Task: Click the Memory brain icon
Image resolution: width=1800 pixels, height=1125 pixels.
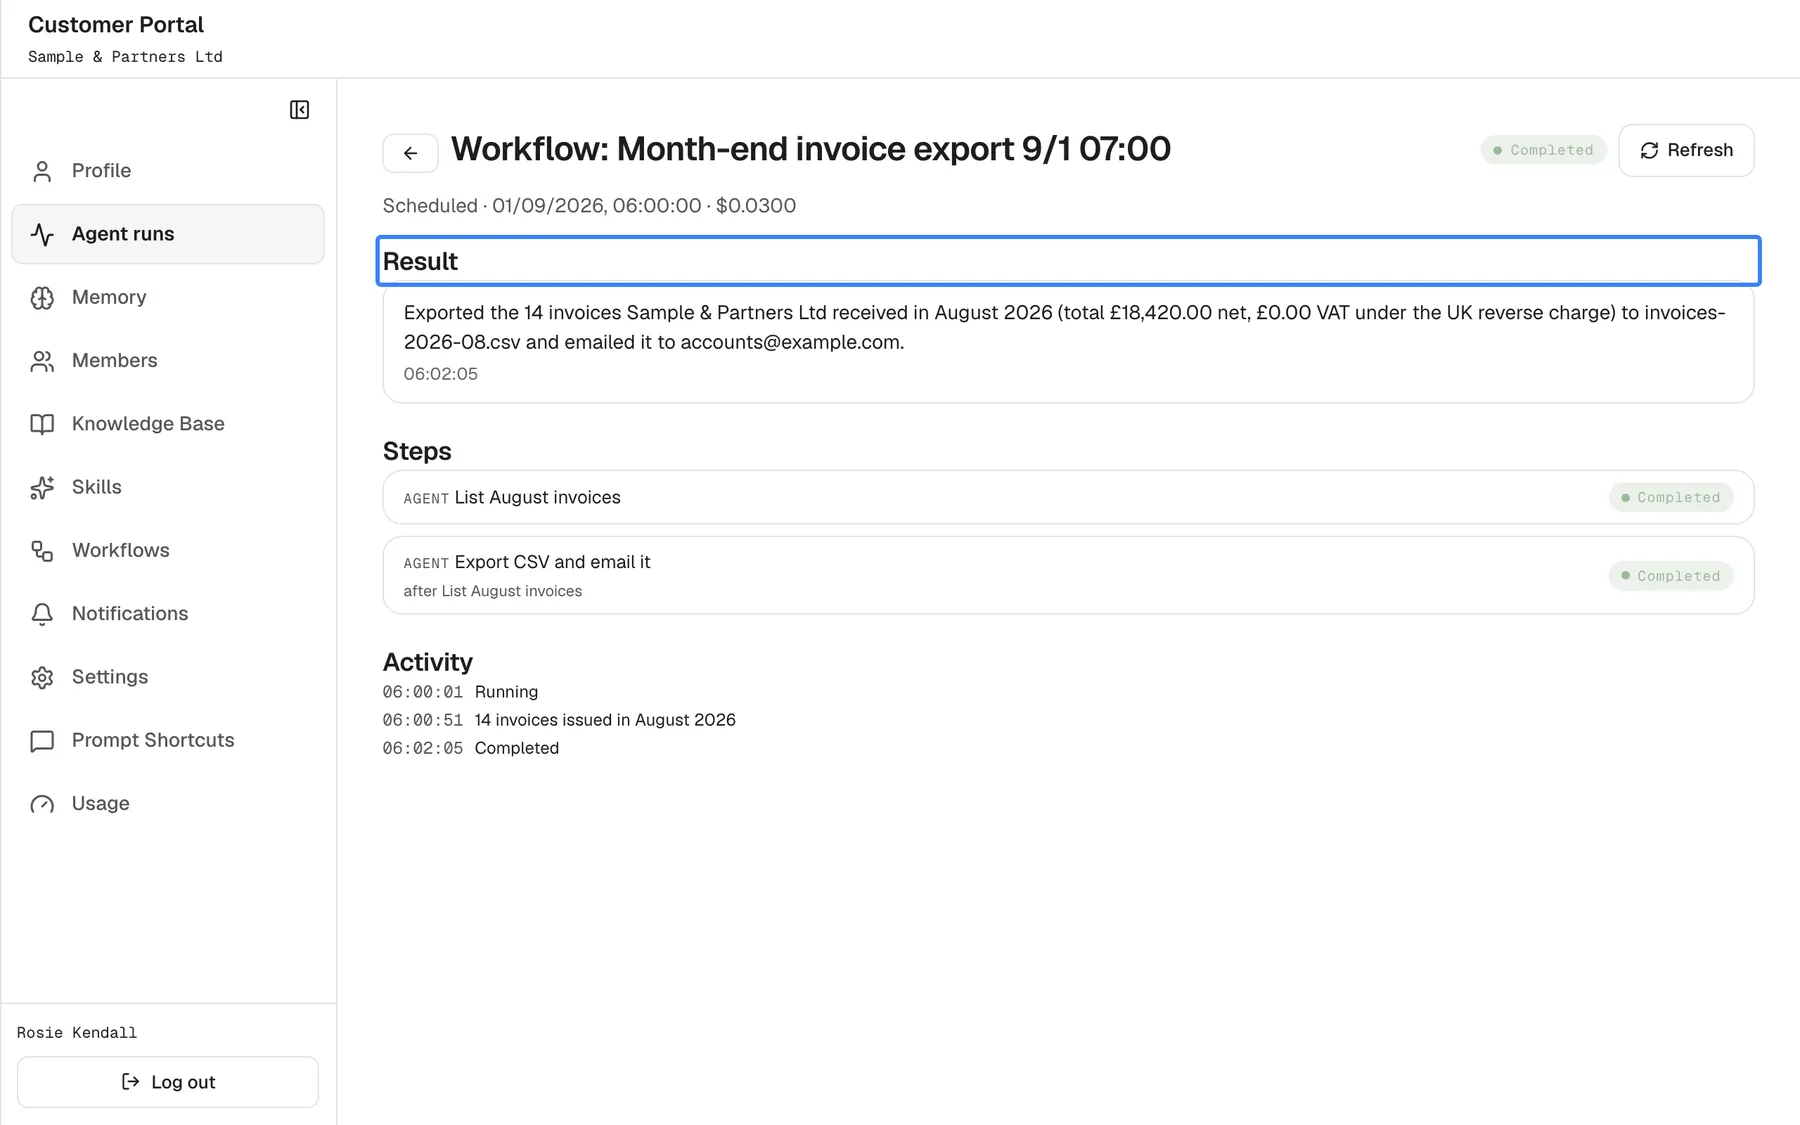Action: click(42, 298)
